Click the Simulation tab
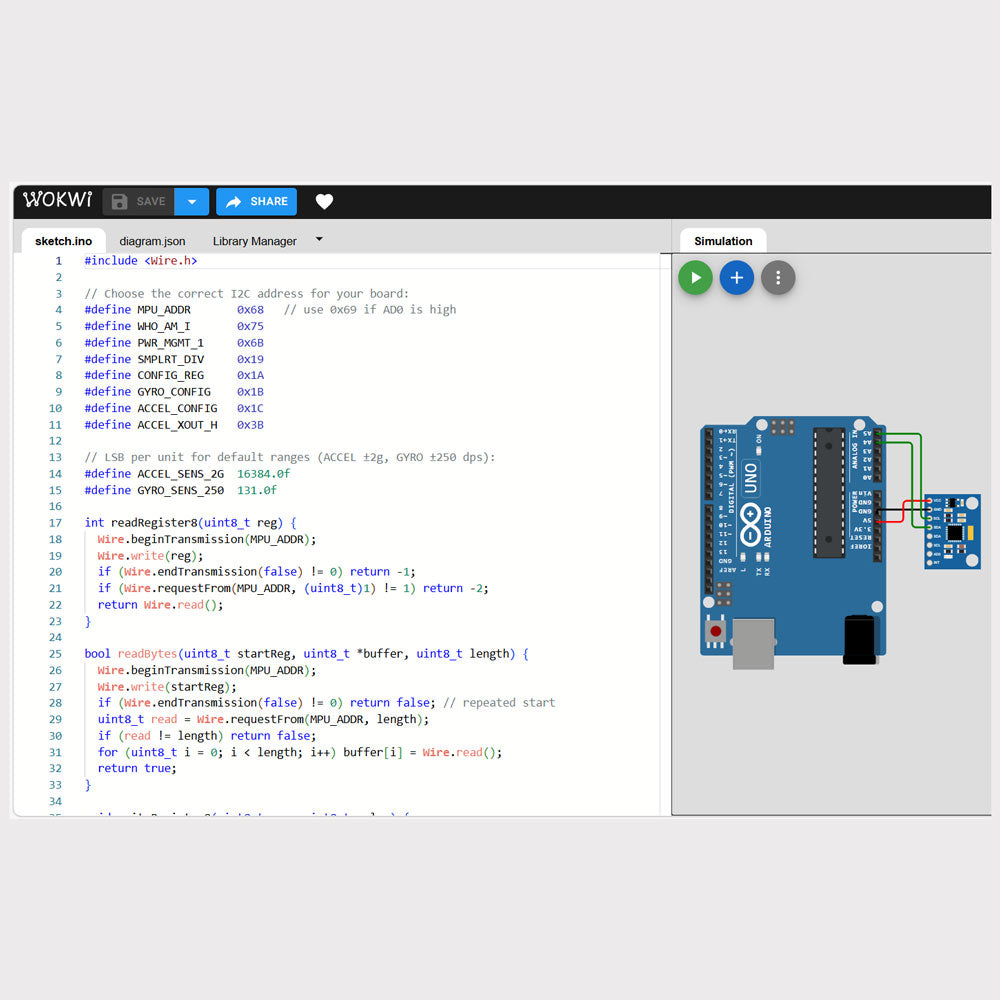The height and width of the screenshot is (1000, 1000). click(x=722, y=241)
